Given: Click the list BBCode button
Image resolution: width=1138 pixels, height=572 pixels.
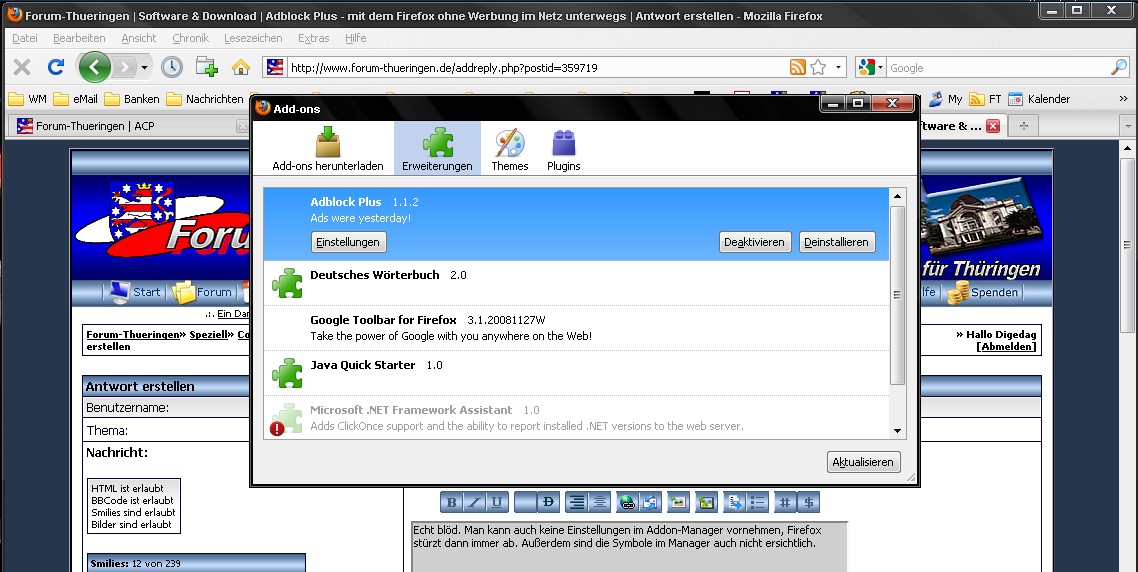Looking at the screenshot, I should 758,502.
